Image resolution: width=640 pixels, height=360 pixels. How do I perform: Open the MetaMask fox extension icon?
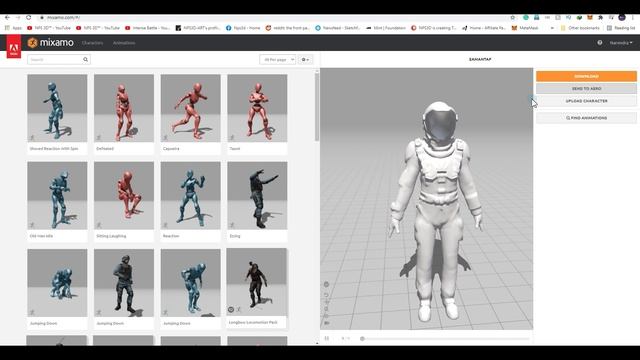tap(590, 18)
